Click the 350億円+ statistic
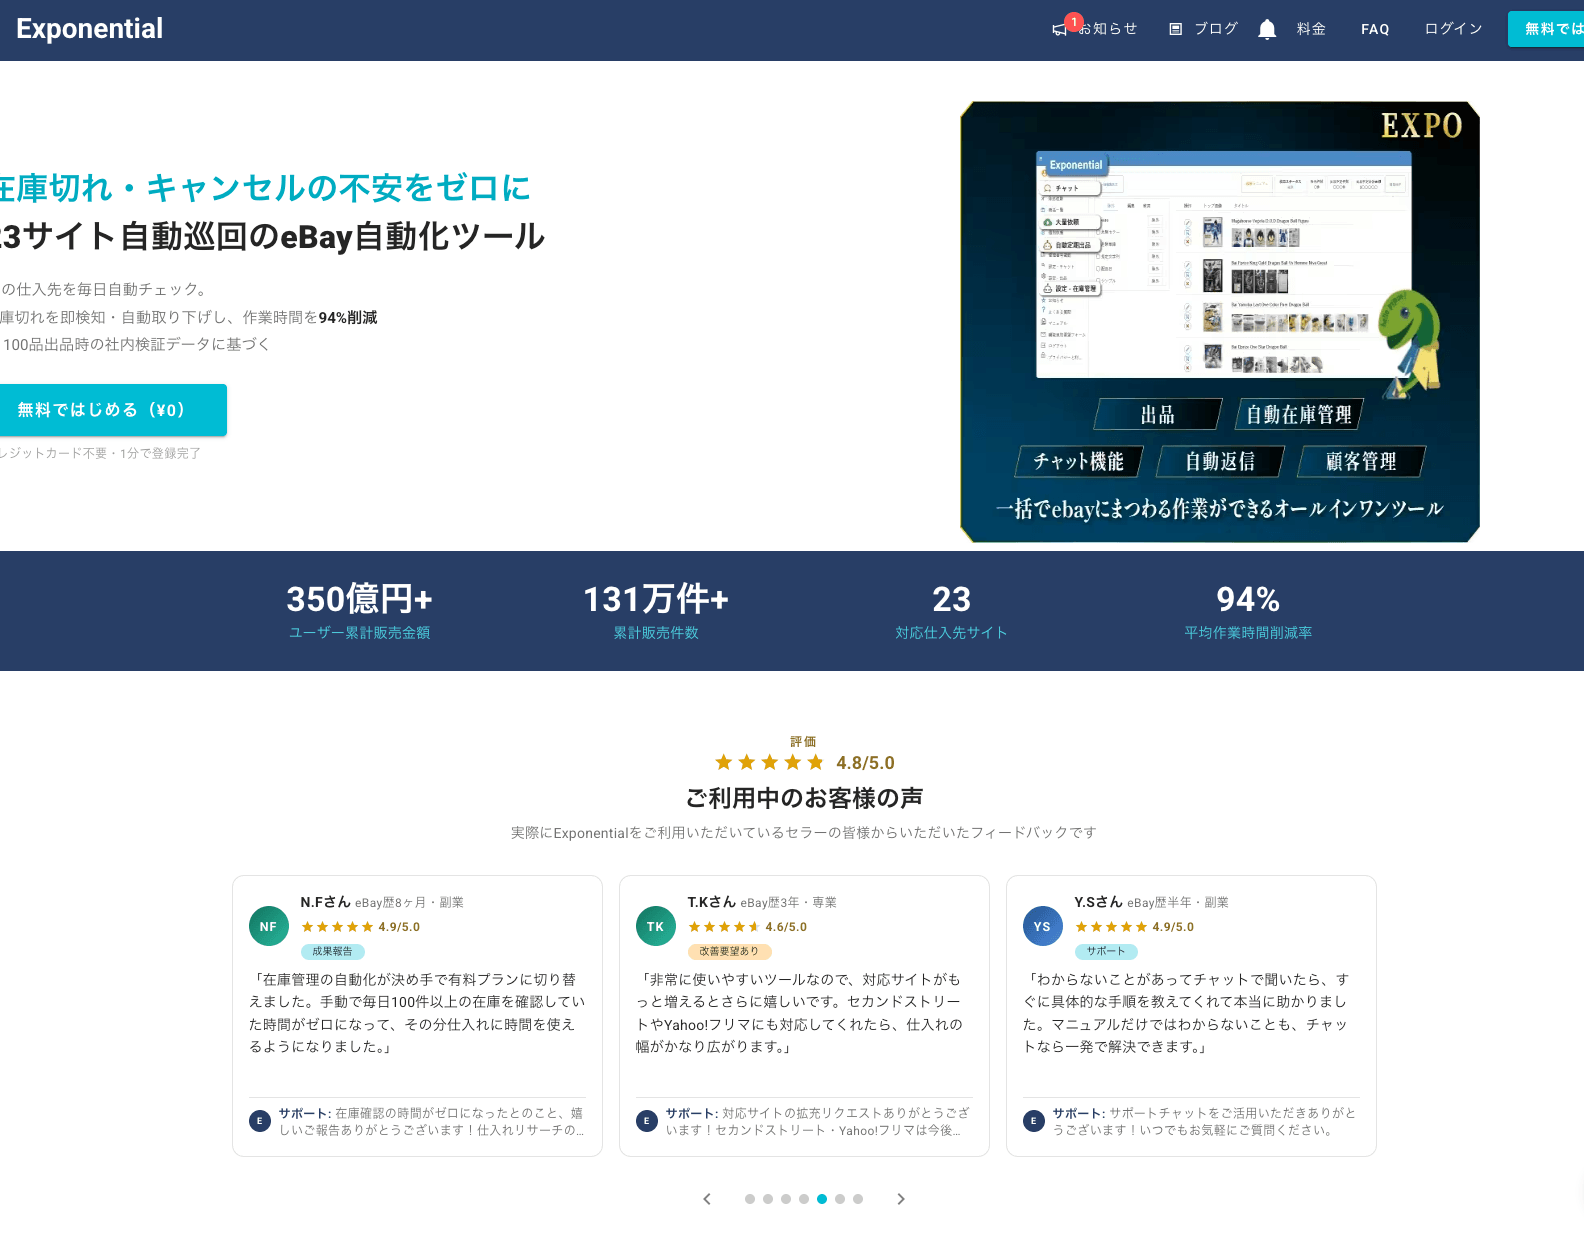 coord(359,599)
